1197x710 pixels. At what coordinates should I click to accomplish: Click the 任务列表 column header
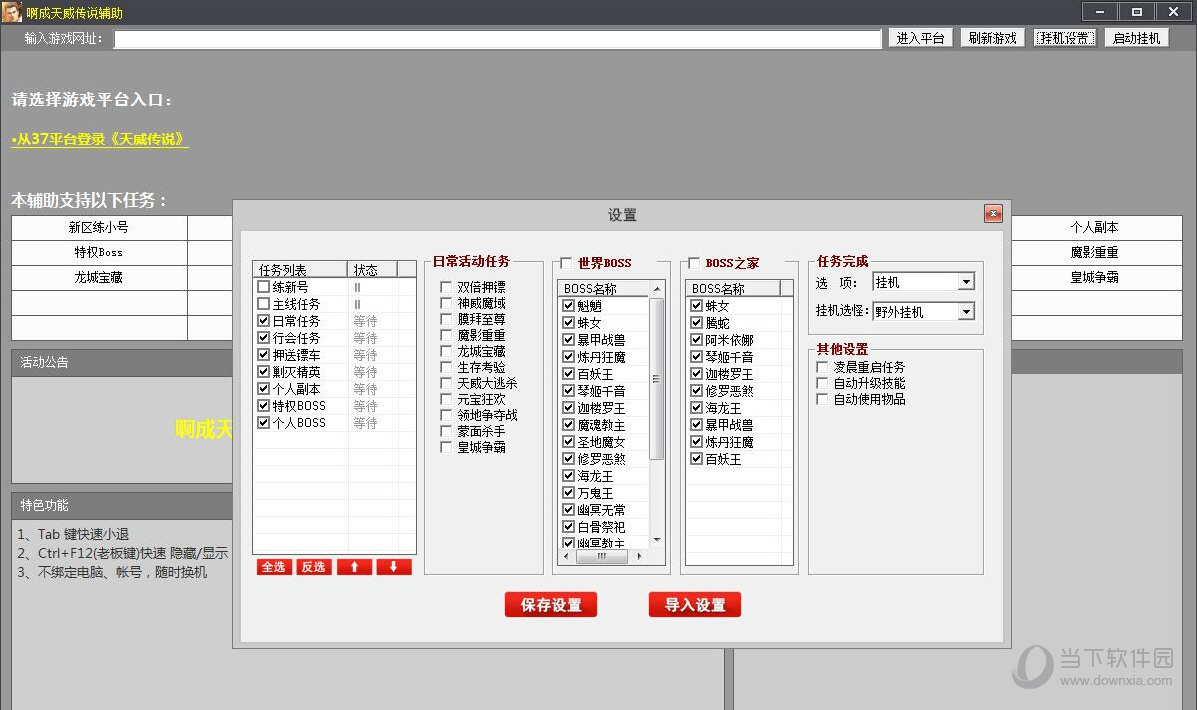pos(300,269)
